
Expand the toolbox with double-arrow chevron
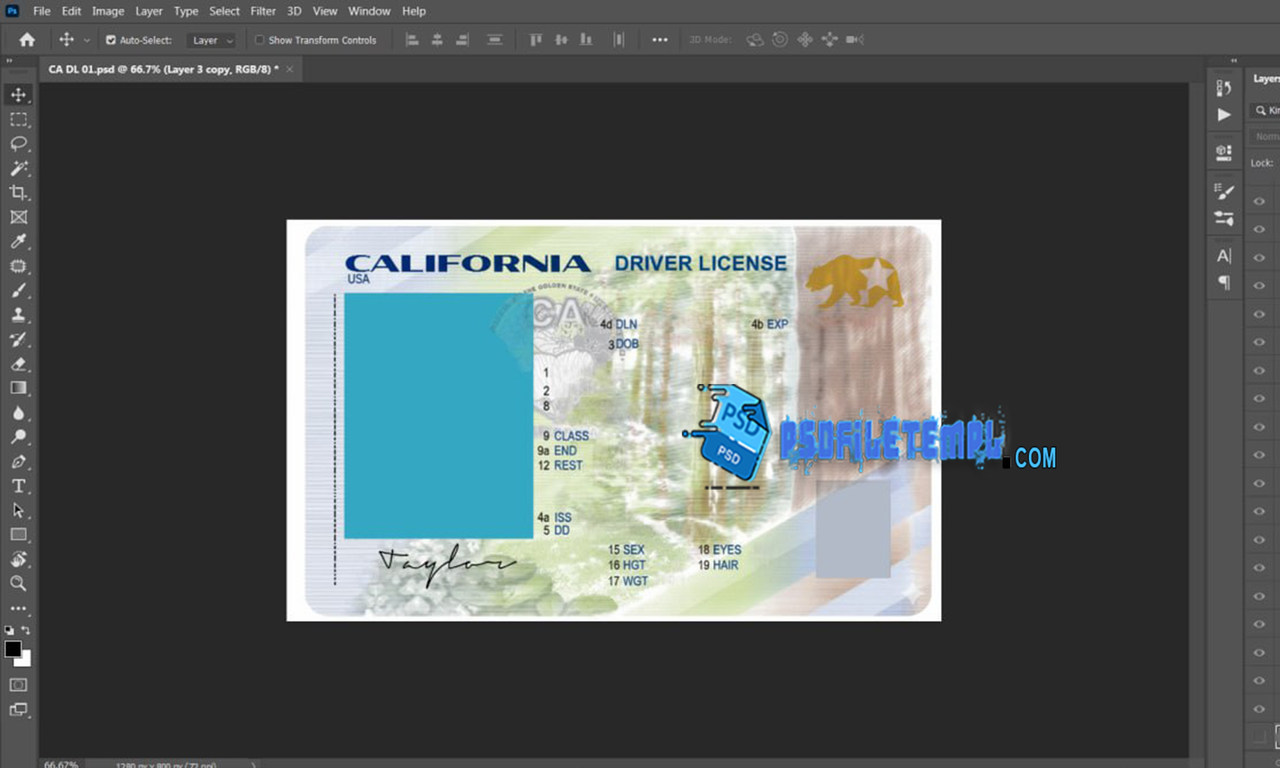pyautogui.click(x=11, y=62)
